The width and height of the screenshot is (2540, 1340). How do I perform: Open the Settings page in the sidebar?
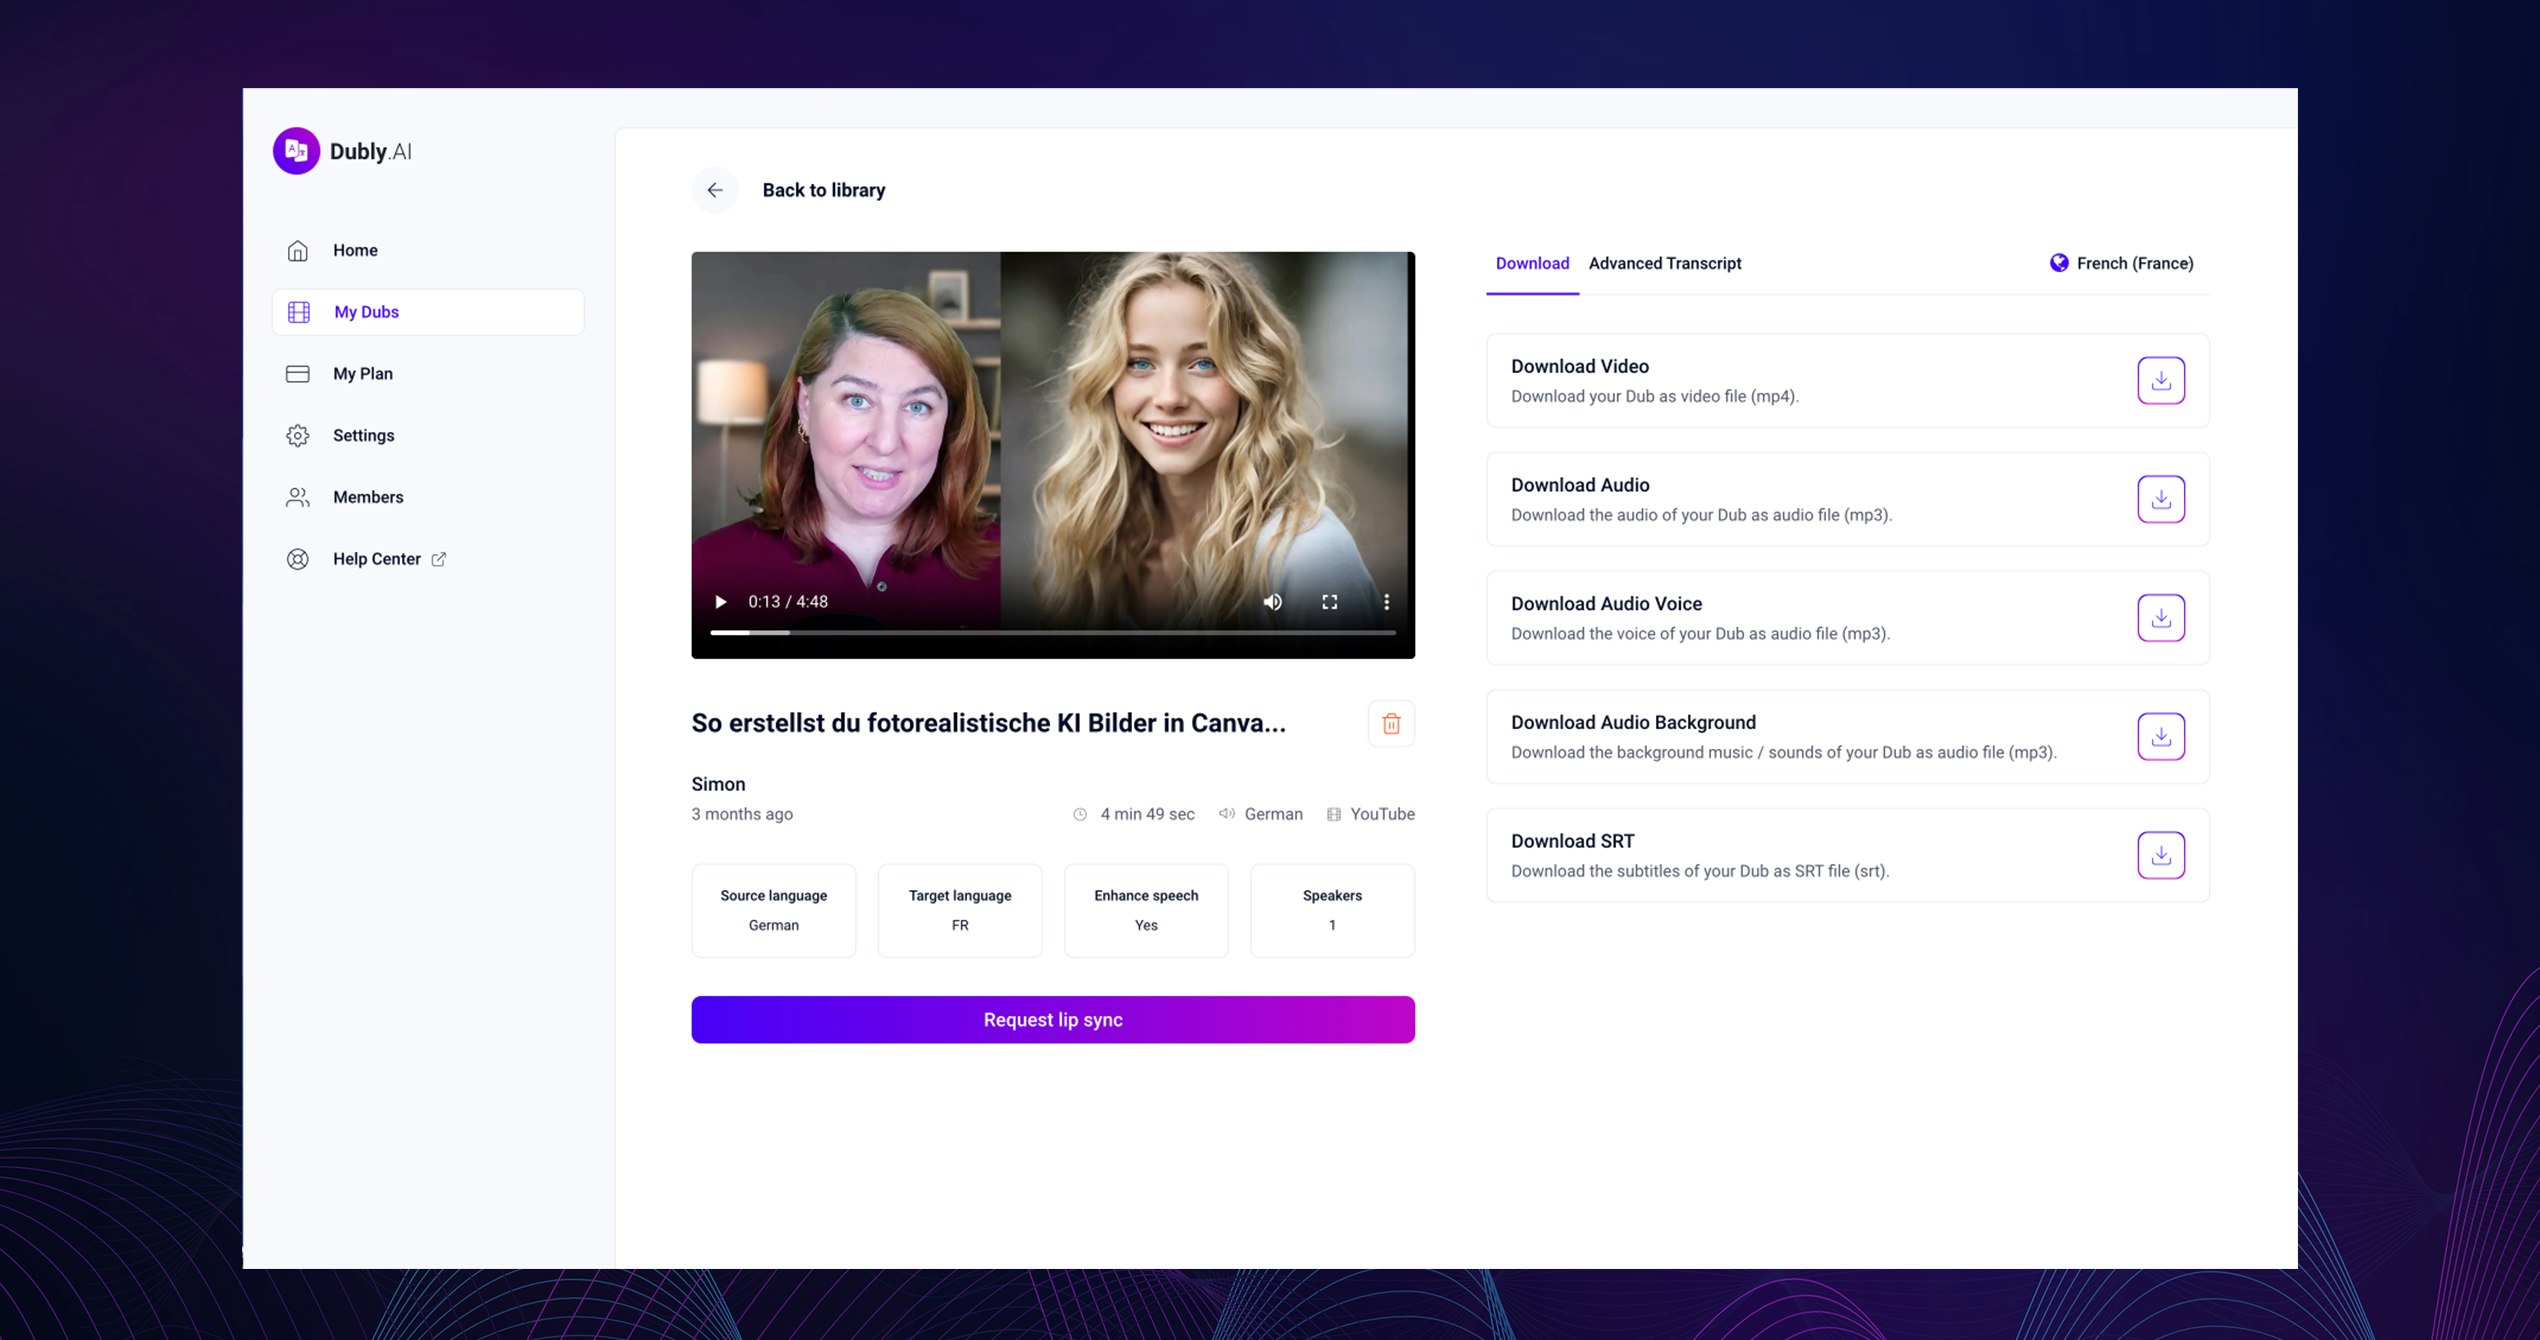pos(363,435)
